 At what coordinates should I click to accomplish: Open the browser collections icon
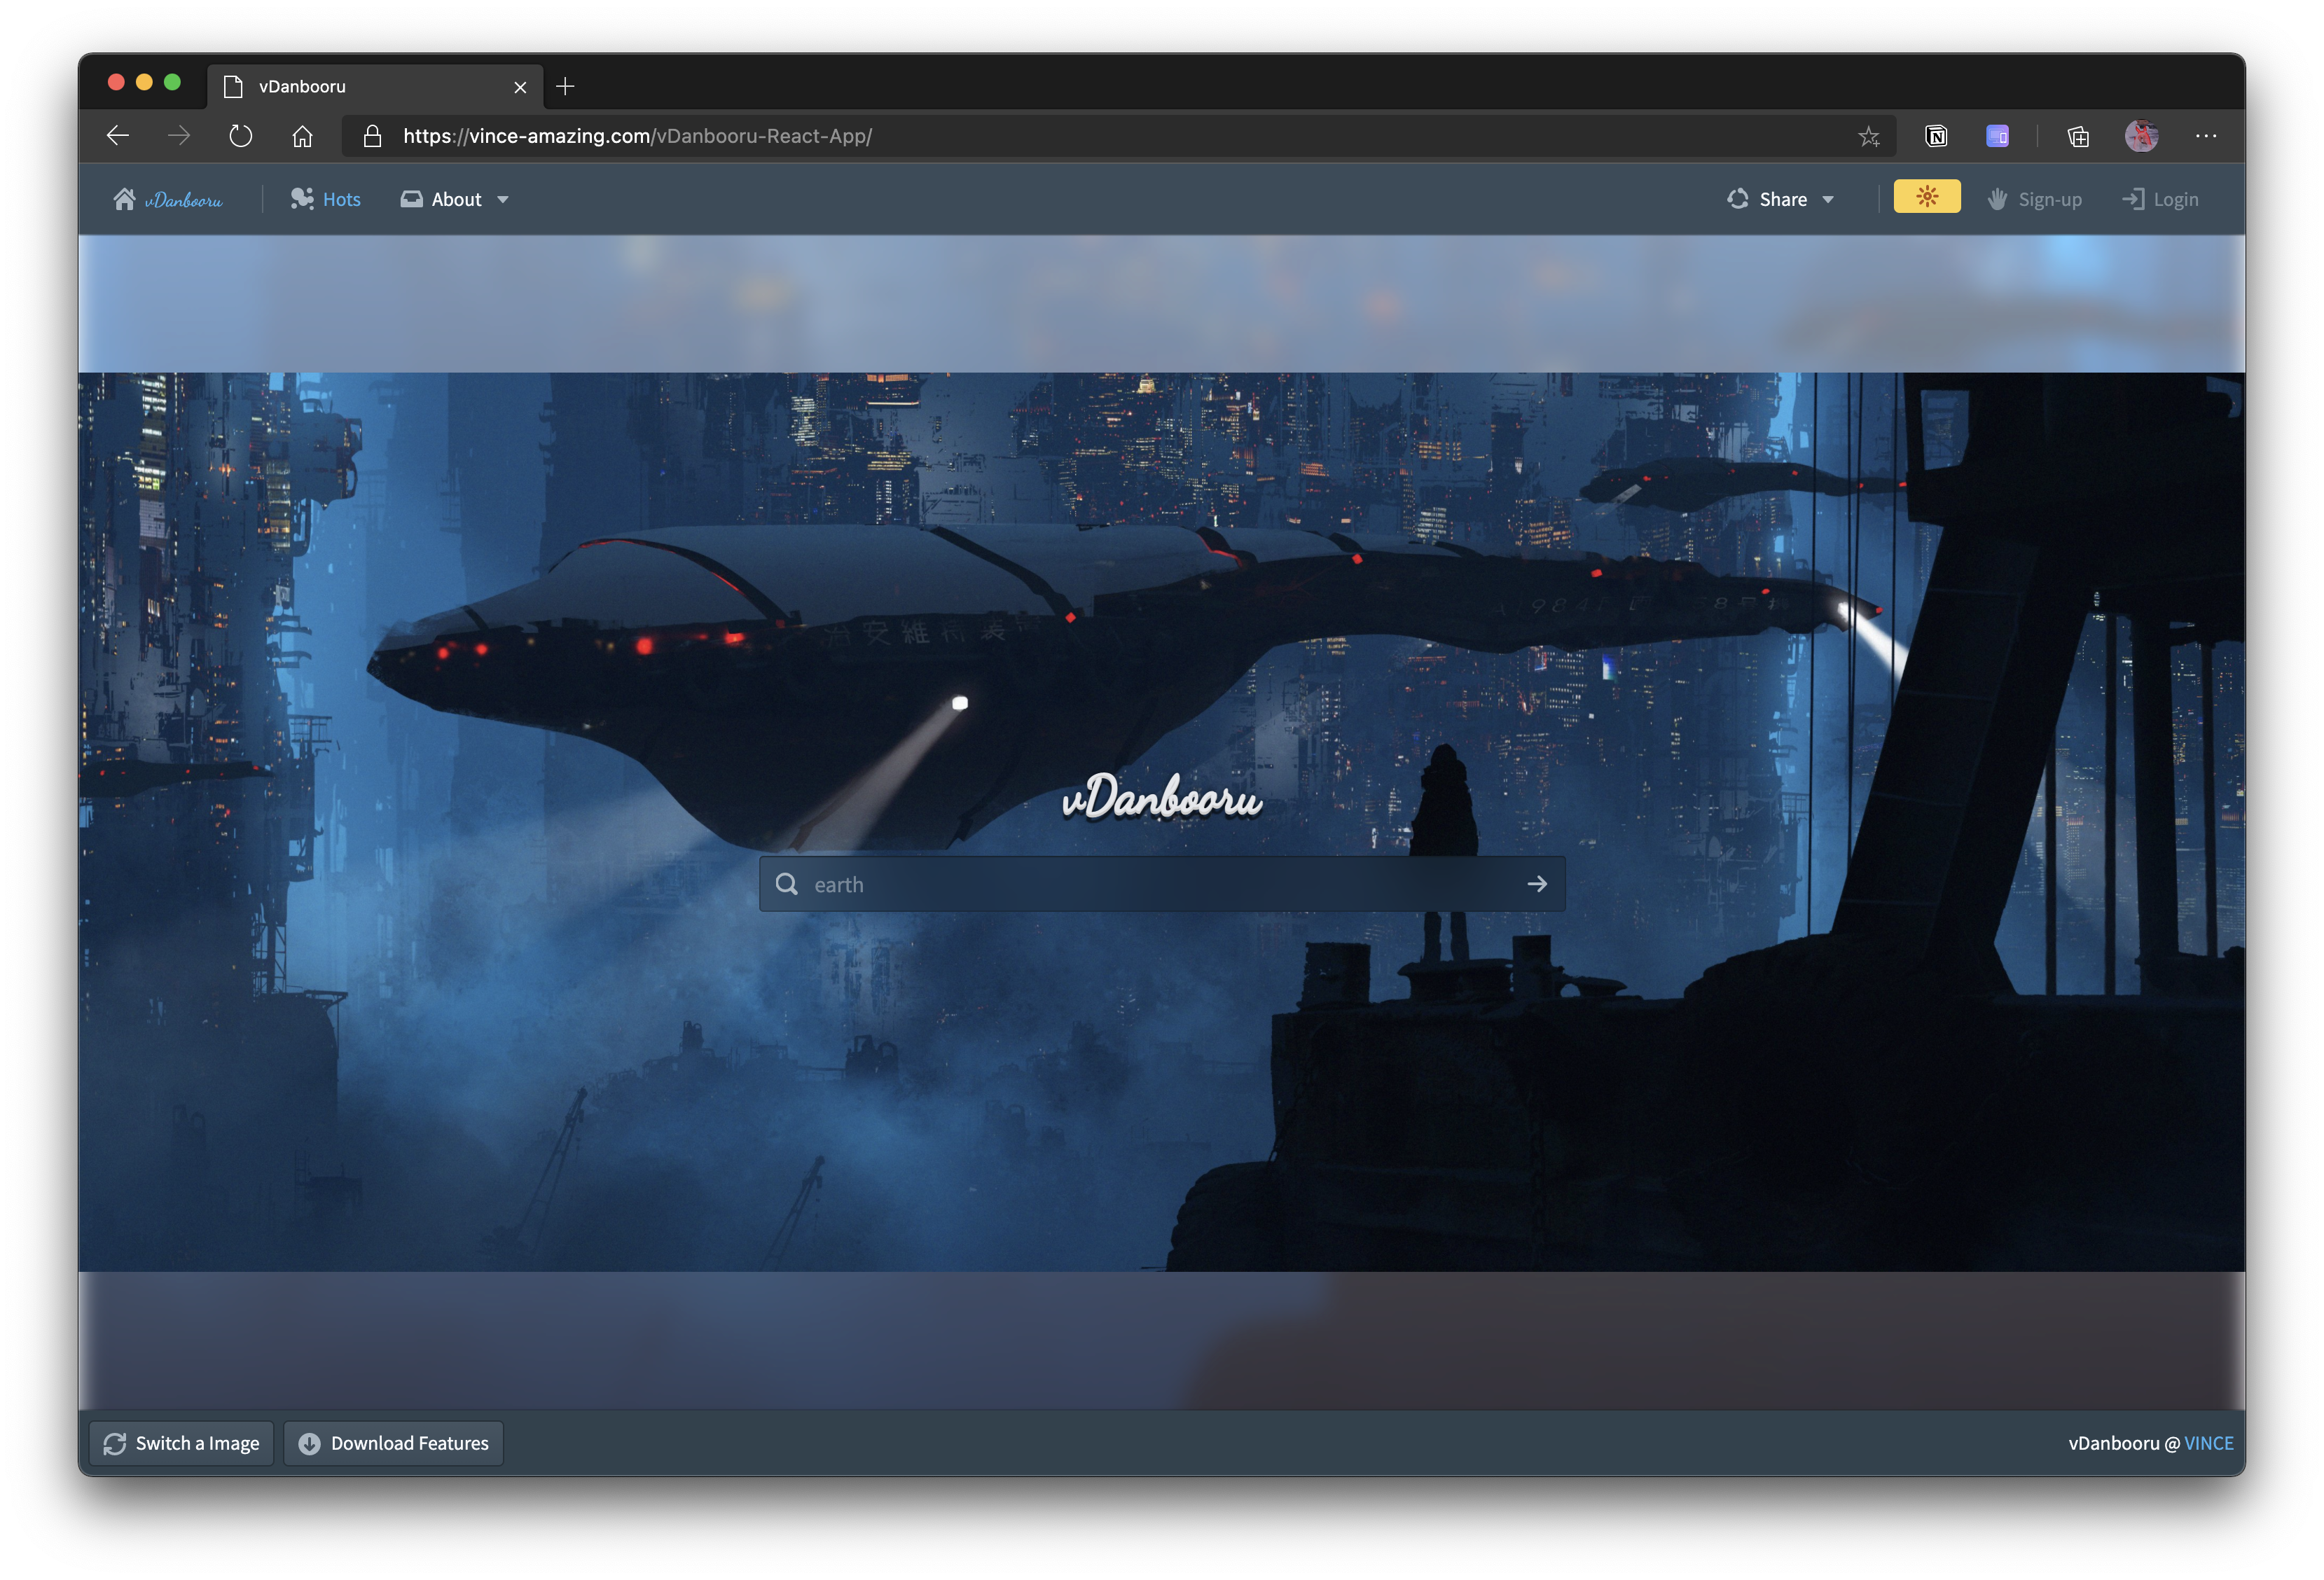[2078, 136]
